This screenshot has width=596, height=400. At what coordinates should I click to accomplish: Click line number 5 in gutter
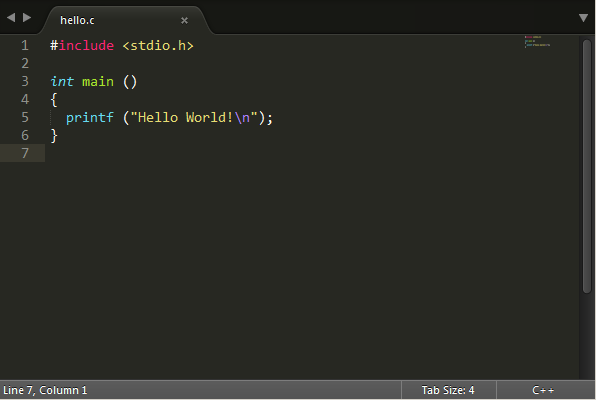coord(25,117)
